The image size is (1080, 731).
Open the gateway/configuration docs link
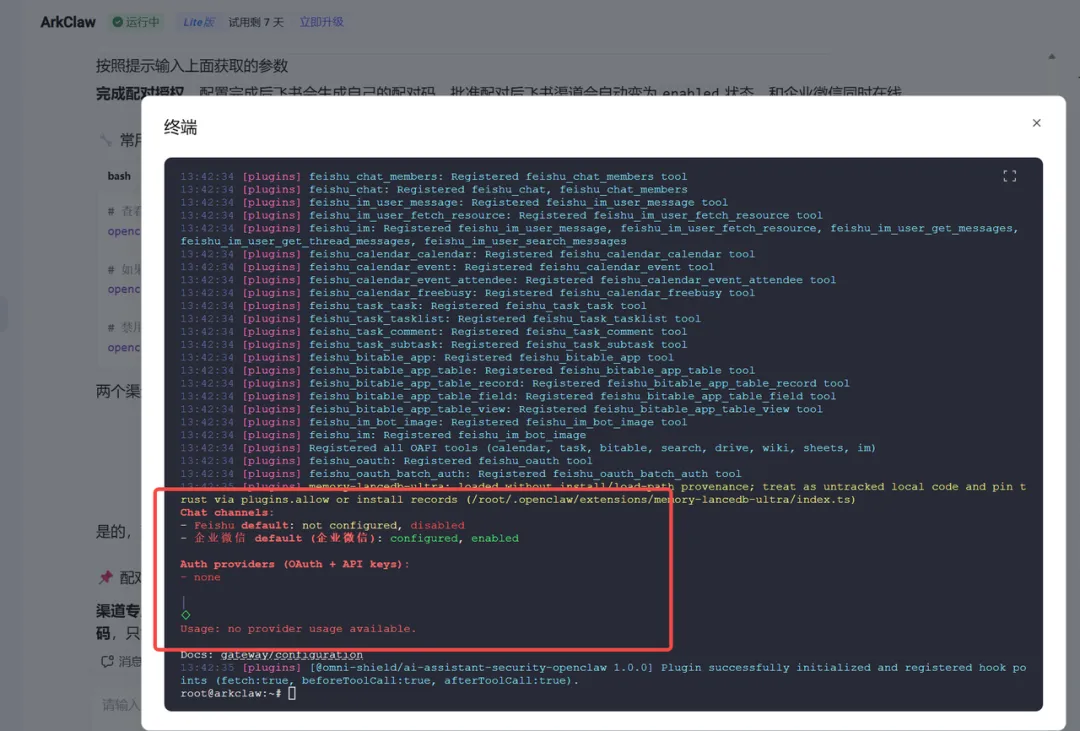coord(291,655)
